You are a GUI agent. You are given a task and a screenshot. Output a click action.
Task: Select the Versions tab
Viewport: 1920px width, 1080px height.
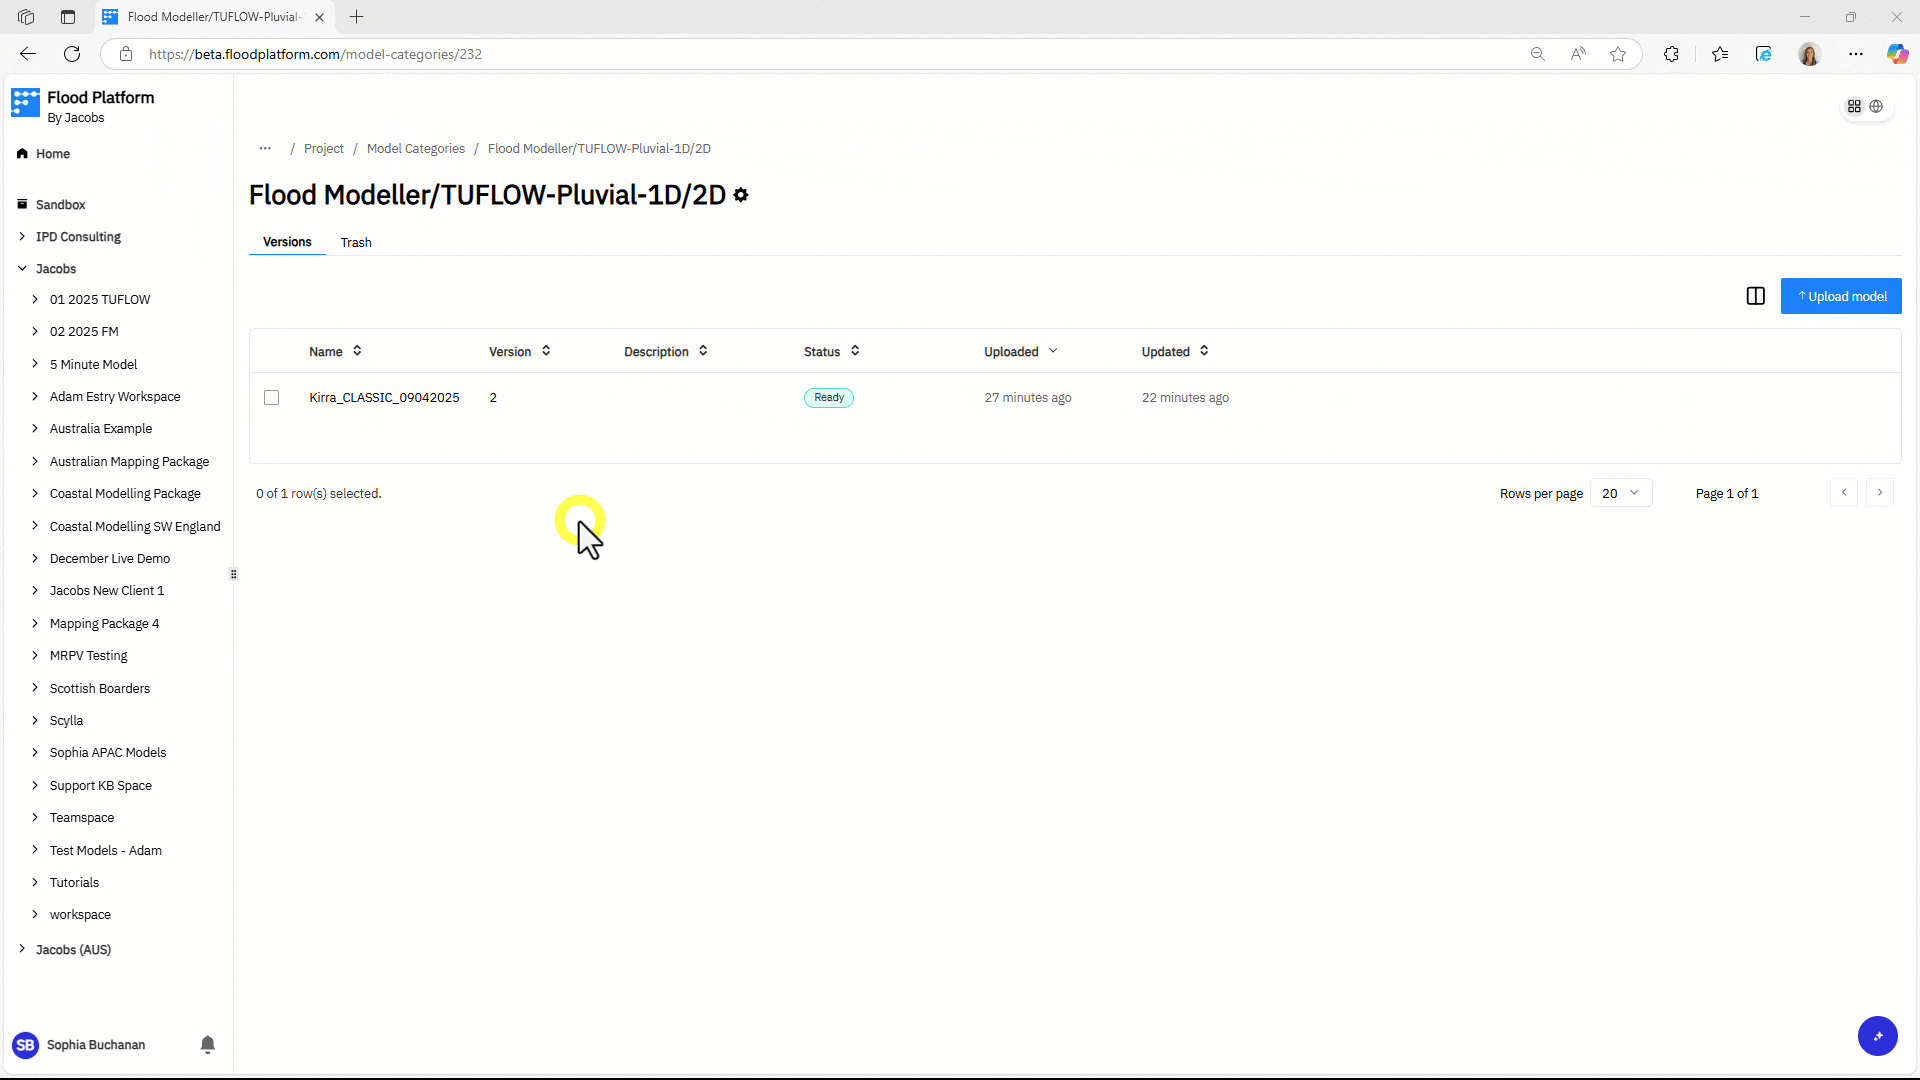[287, 242]
